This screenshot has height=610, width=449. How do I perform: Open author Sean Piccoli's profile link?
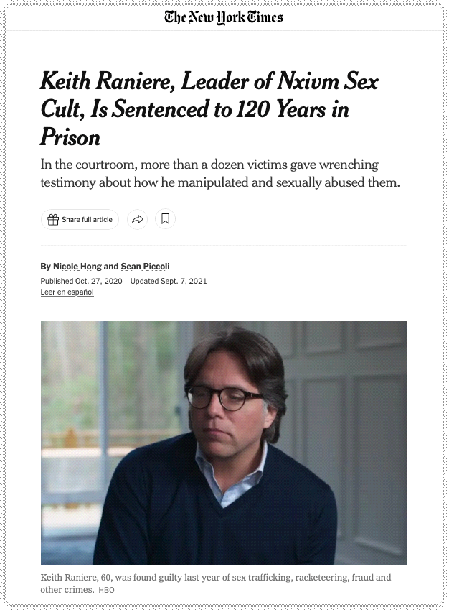(x=145, y=266)
